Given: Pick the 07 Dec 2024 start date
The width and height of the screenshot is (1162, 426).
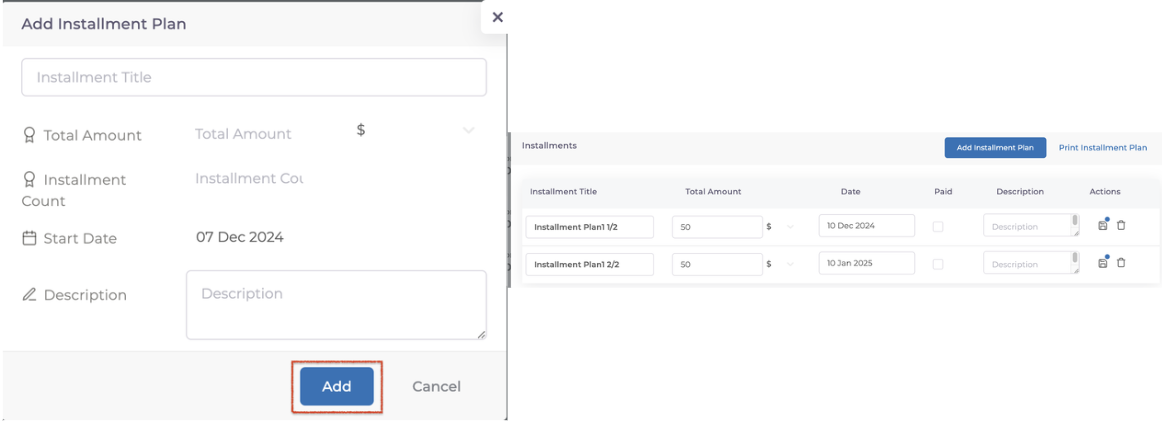Looking at the screenshot, I should coord(240,237).
